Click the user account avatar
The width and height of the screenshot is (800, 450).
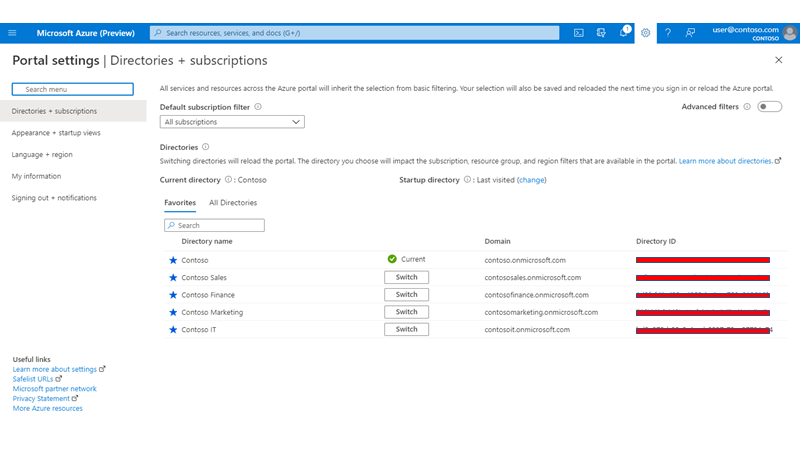tap(790, 32)
